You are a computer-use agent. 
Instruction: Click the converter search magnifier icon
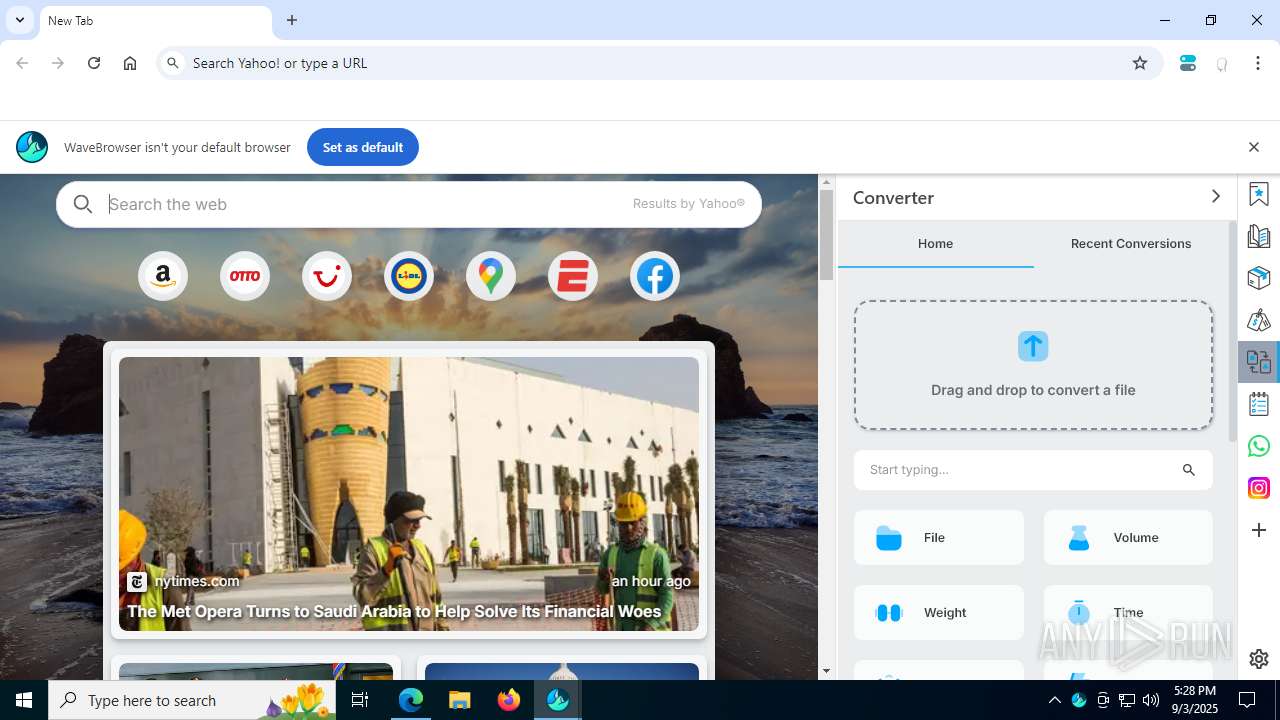click(1189, 470)
